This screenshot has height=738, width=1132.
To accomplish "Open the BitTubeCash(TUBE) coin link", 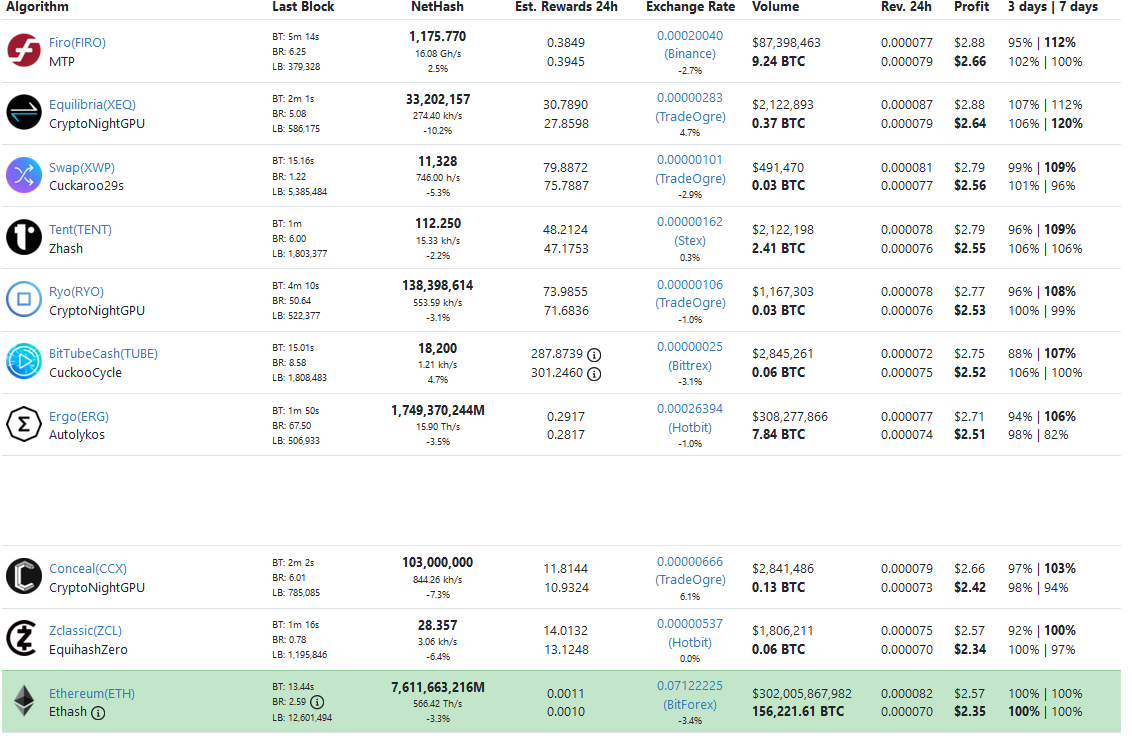I will (x=103, y=354).
